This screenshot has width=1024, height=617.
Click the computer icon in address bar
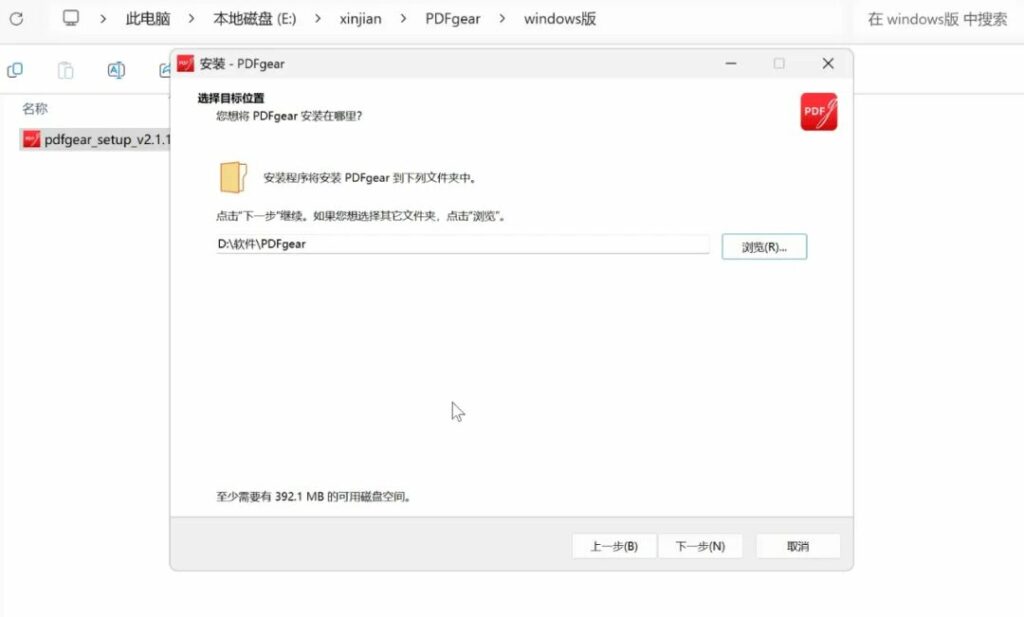pyautogui.click(x=70, y=18)
